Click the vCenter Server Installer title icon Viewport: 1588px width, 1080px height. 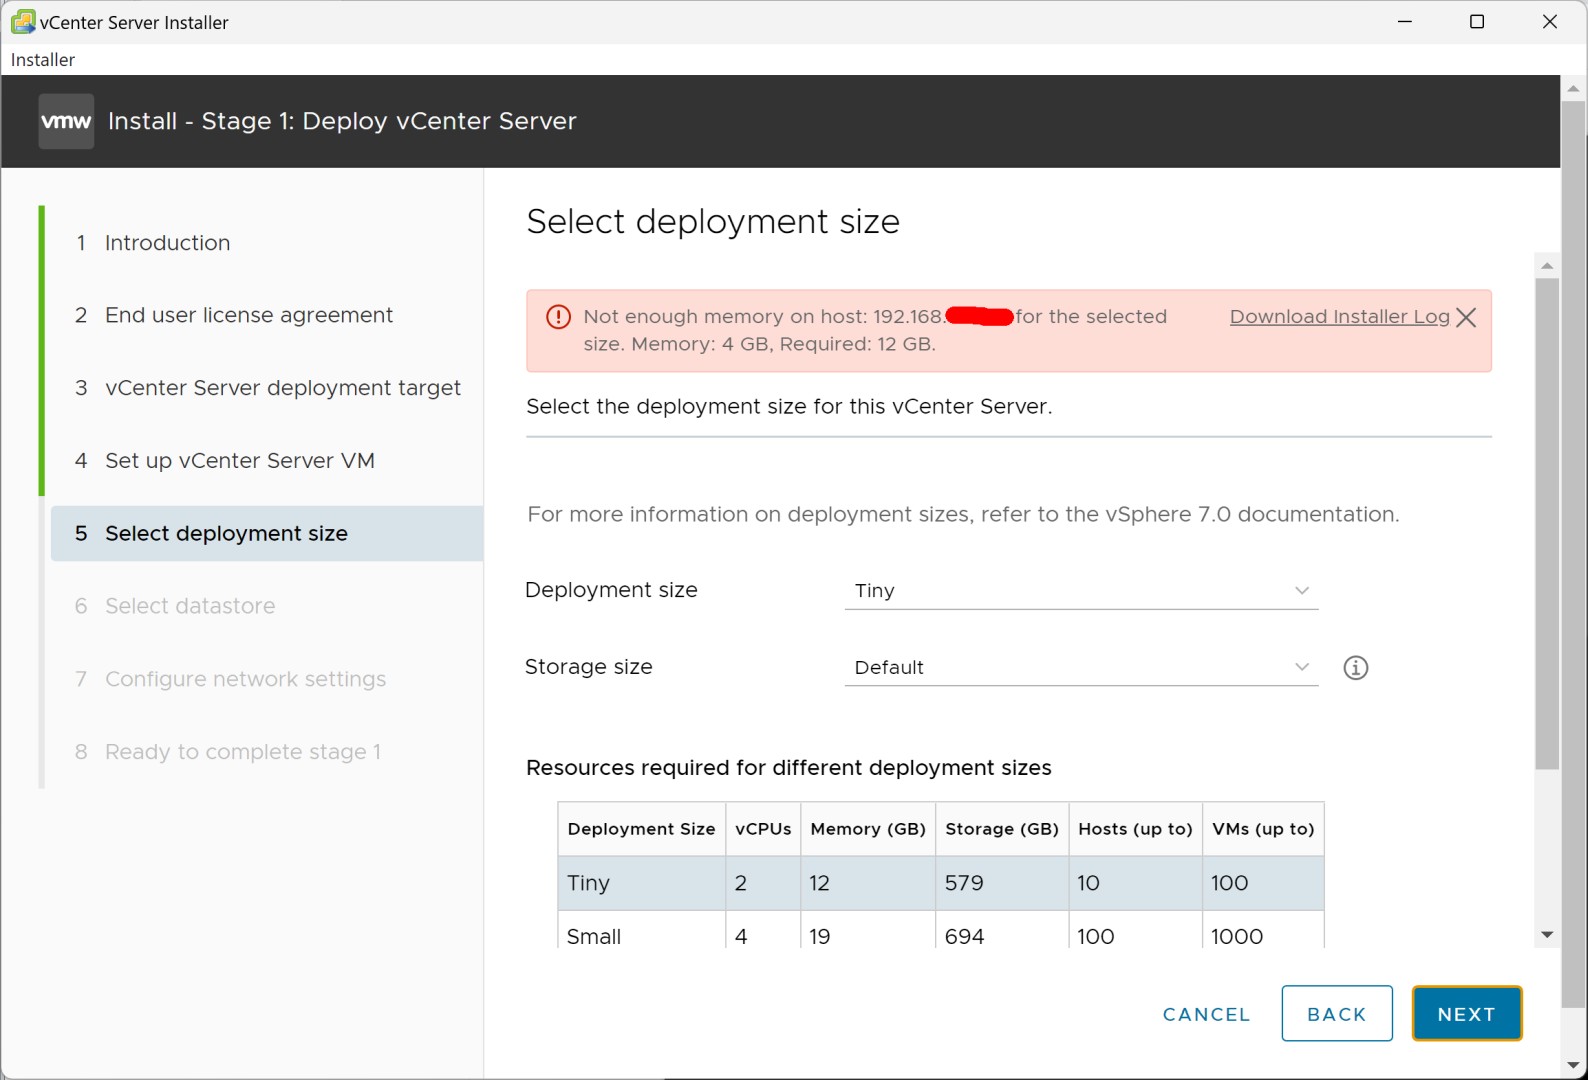click(23, 21)
